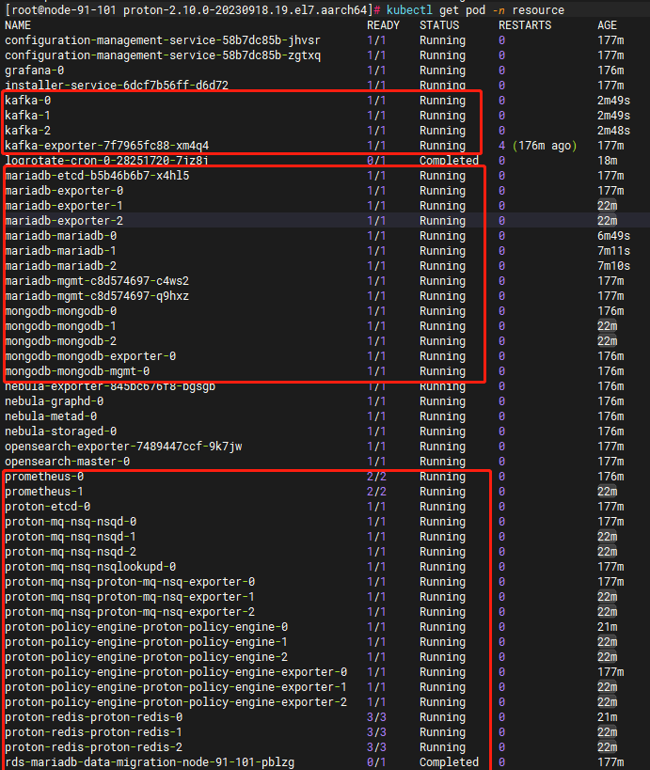The height and width of the screenshot is (770, 650).
Task: Click proton-policy-engine-exporter-2 pod name
Action: [176, 702]
